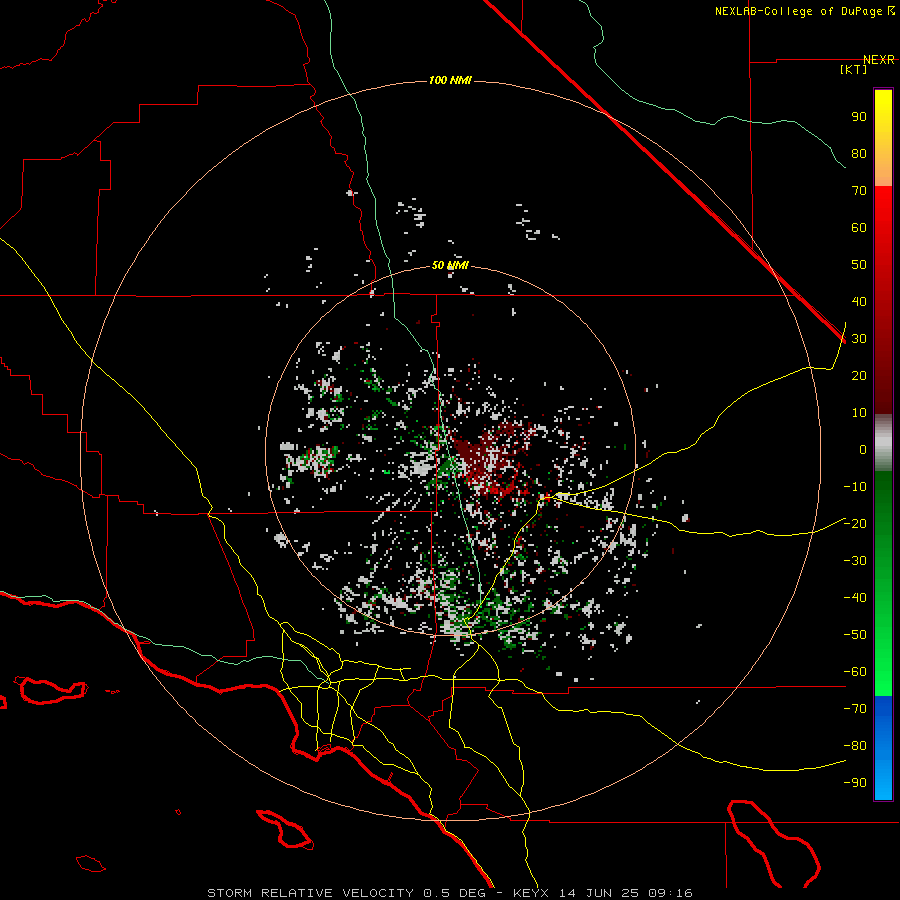Click the -20 value on the velocity scale
The height and width of the screenshot is (900, 900).
855,523
